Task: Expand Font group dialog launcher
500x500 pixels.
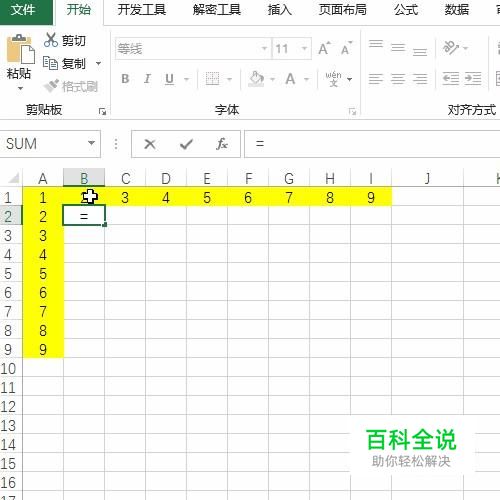Action: click(x=352, y=111)
